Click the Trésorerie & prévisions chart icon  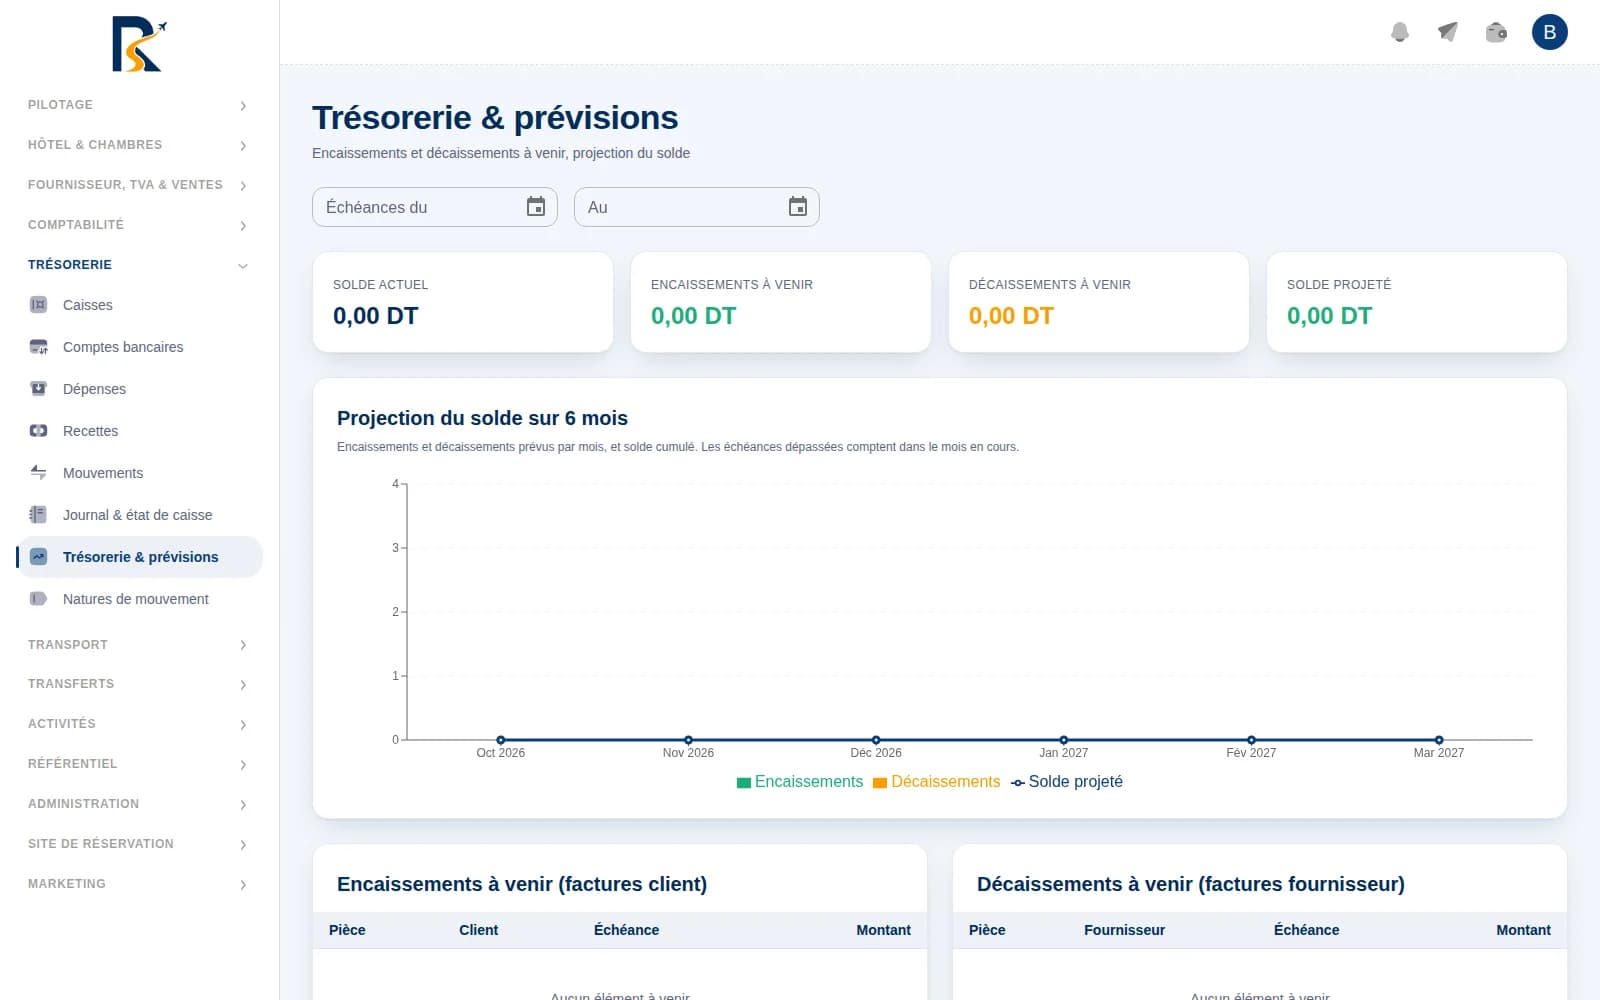[x=39, y=557]
